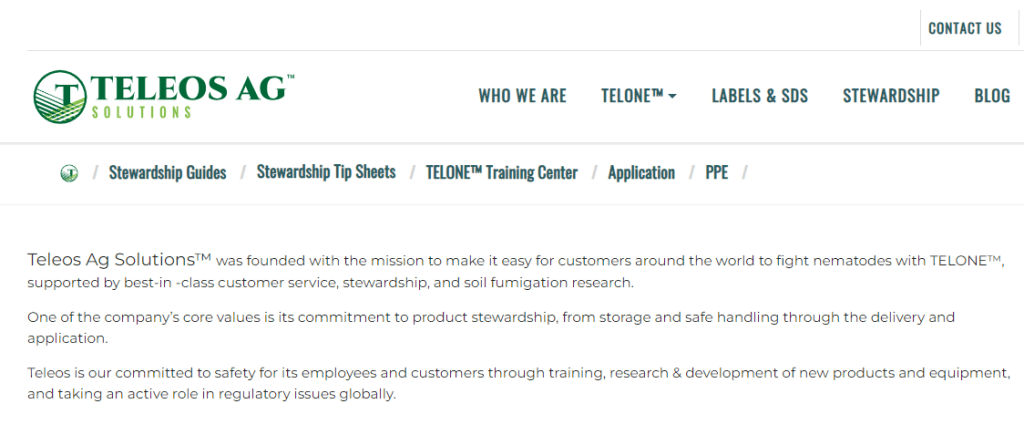This screenshot has width=1024, height=435.
Task: Go to TELONE™ Training Center link
Action: tap(502, 172)
